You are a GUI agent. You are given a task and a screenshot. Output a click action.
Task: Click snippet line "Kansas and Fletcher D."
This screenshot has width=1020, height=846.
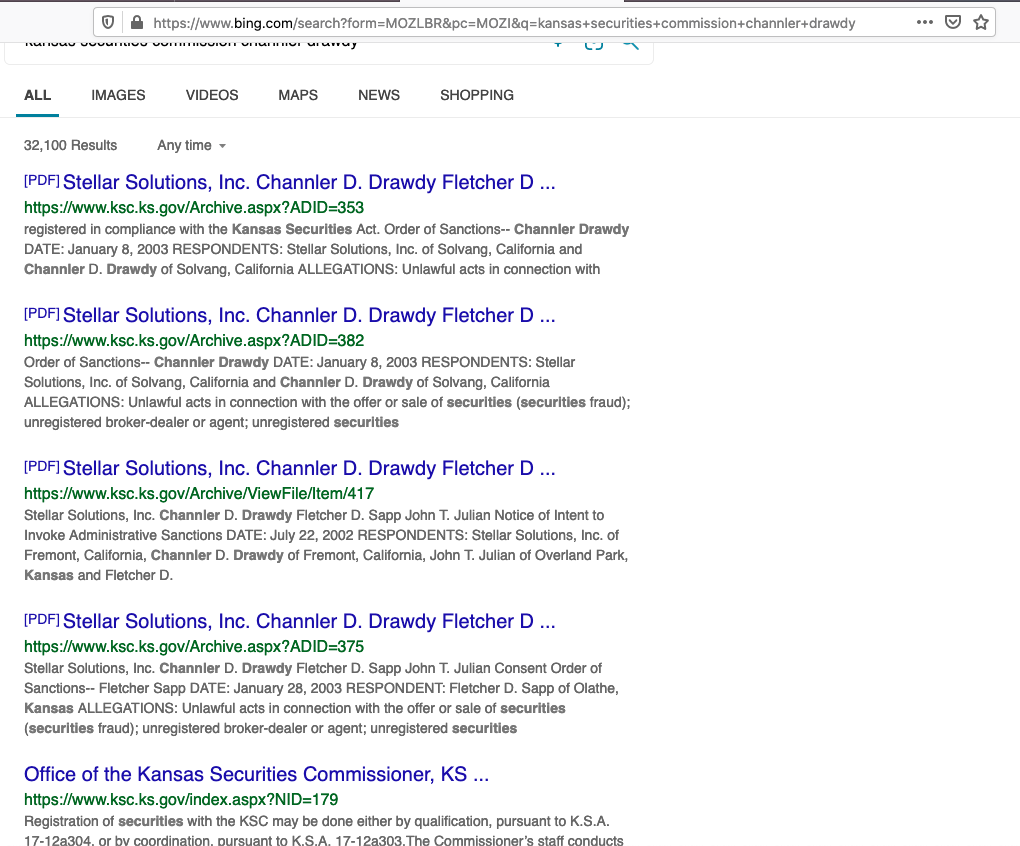point(99,575)
